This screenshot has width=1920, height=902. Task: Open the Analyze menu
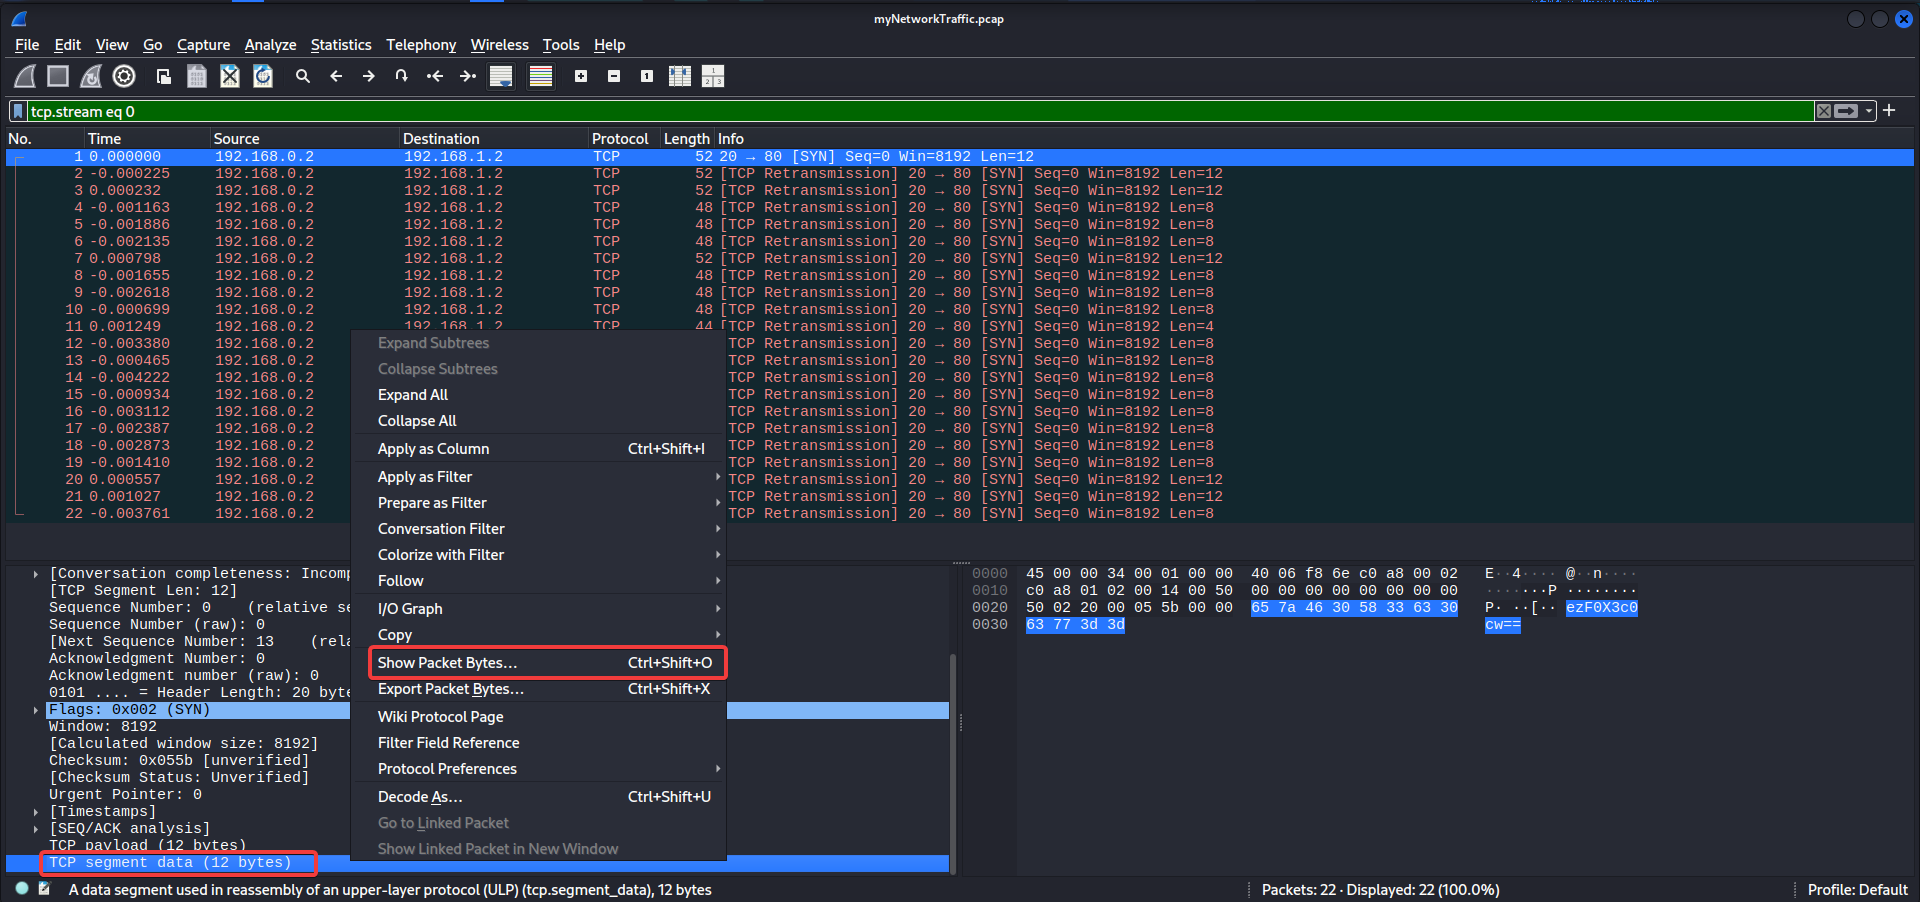pyautogui.click(x=270, y=45)
